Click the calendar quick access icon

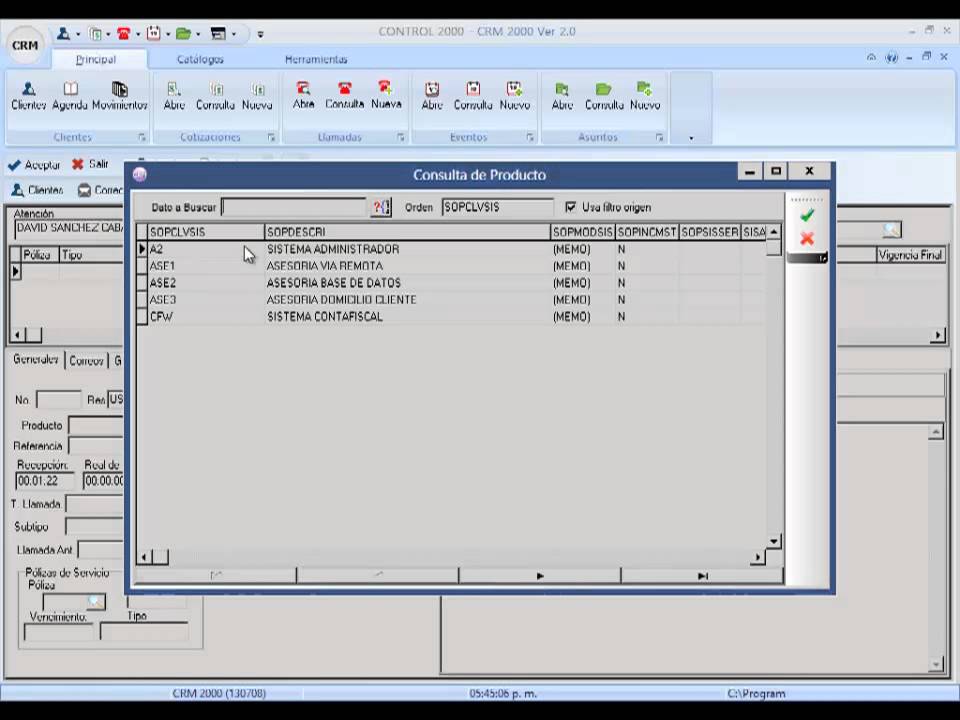154,34
